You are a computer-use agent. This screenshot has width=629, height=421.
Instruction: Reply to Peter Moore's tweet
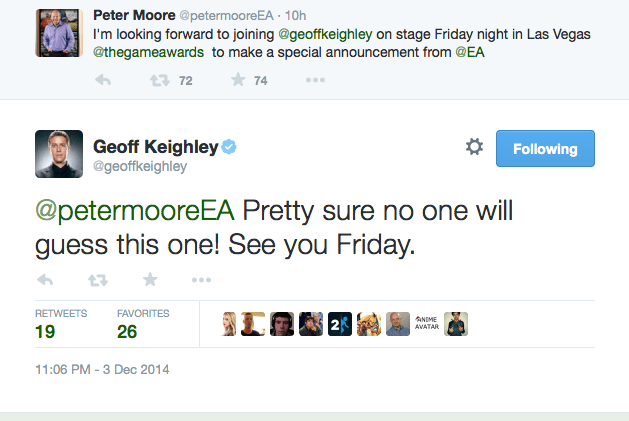point(103,80)
